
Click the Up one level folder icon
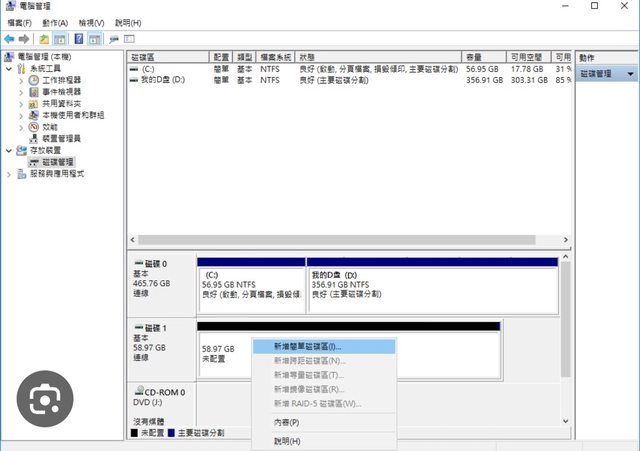(x=44, y=38)
